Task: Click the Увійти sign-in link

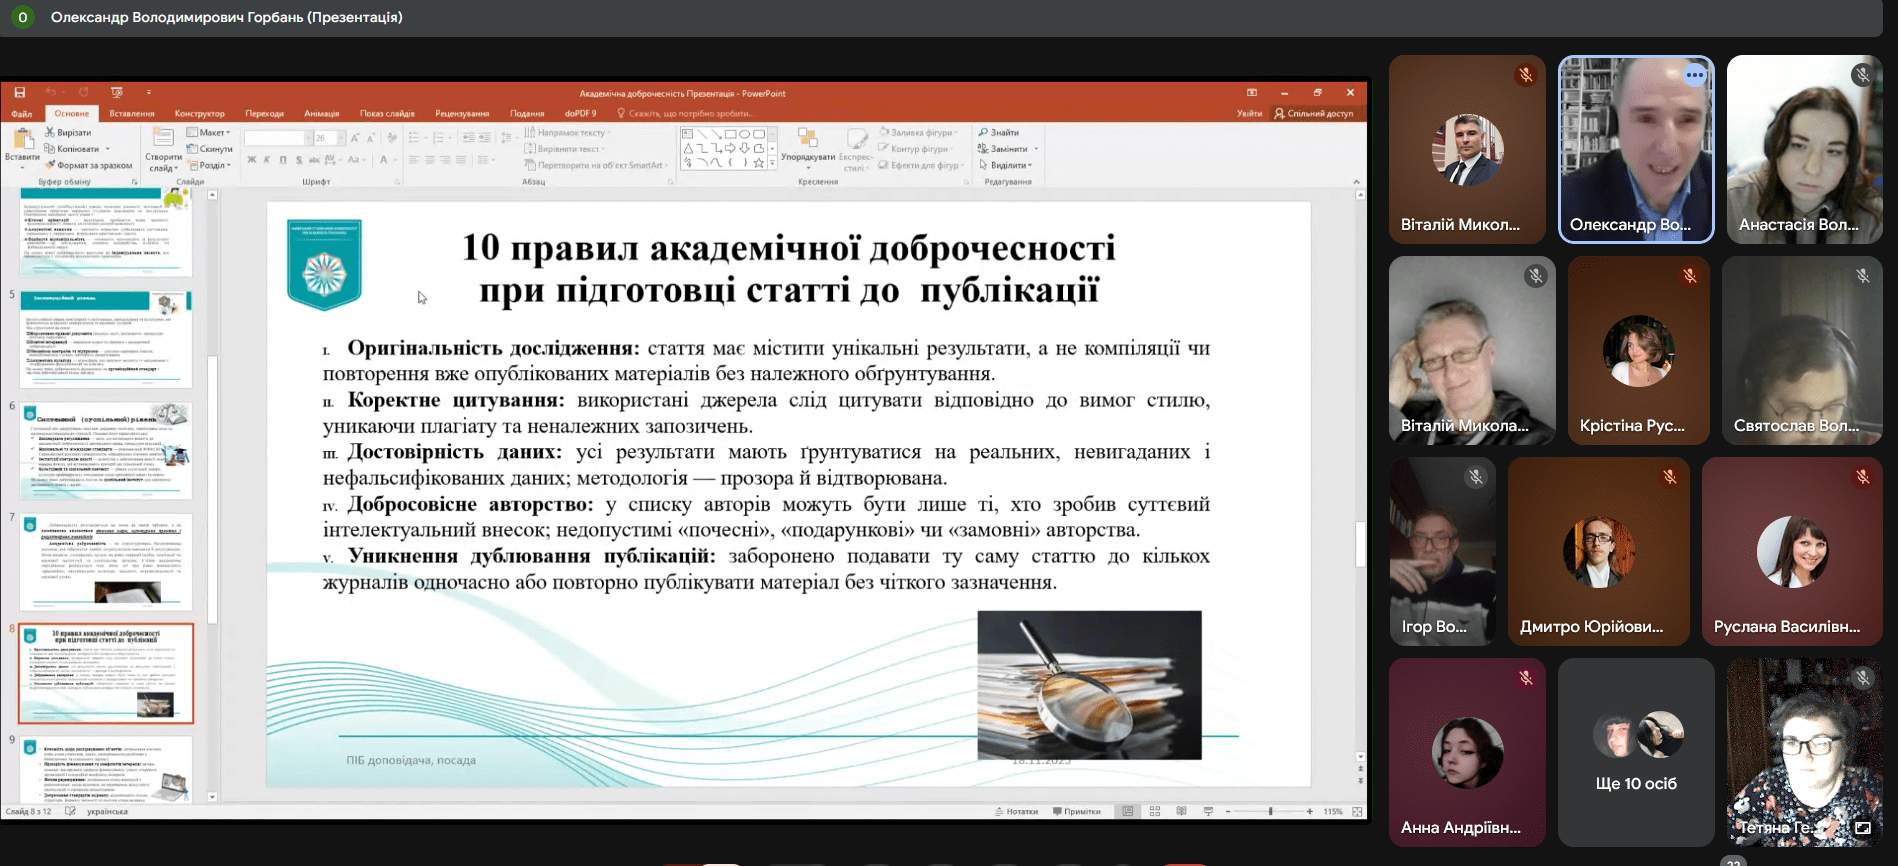Action: pos(1249,113)
